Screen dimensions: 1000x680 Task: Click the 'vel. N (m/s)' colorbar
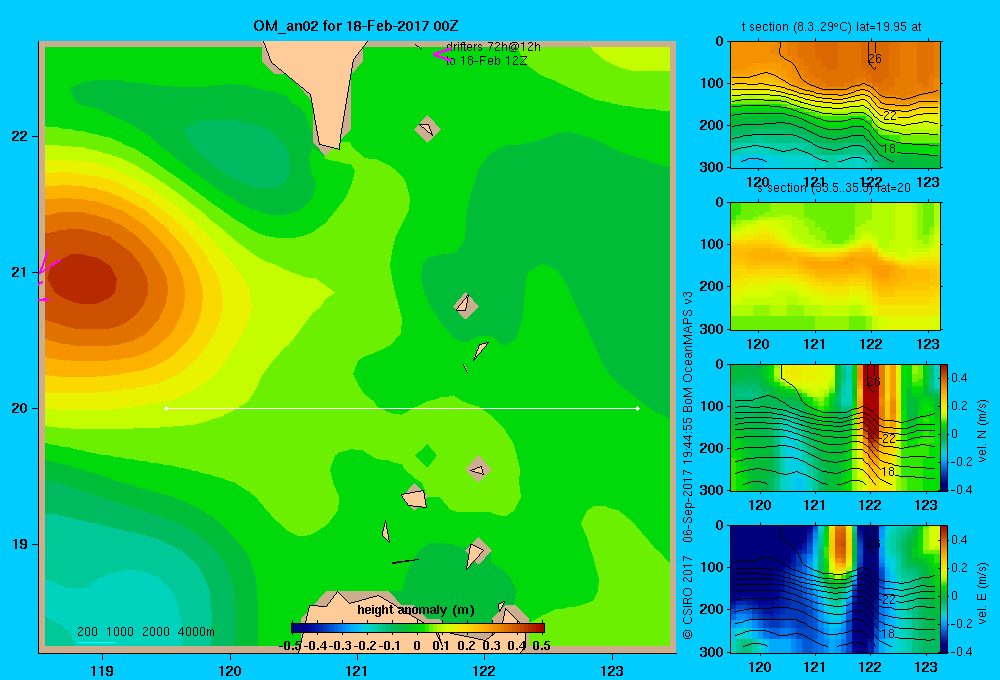tap(945, 427)
